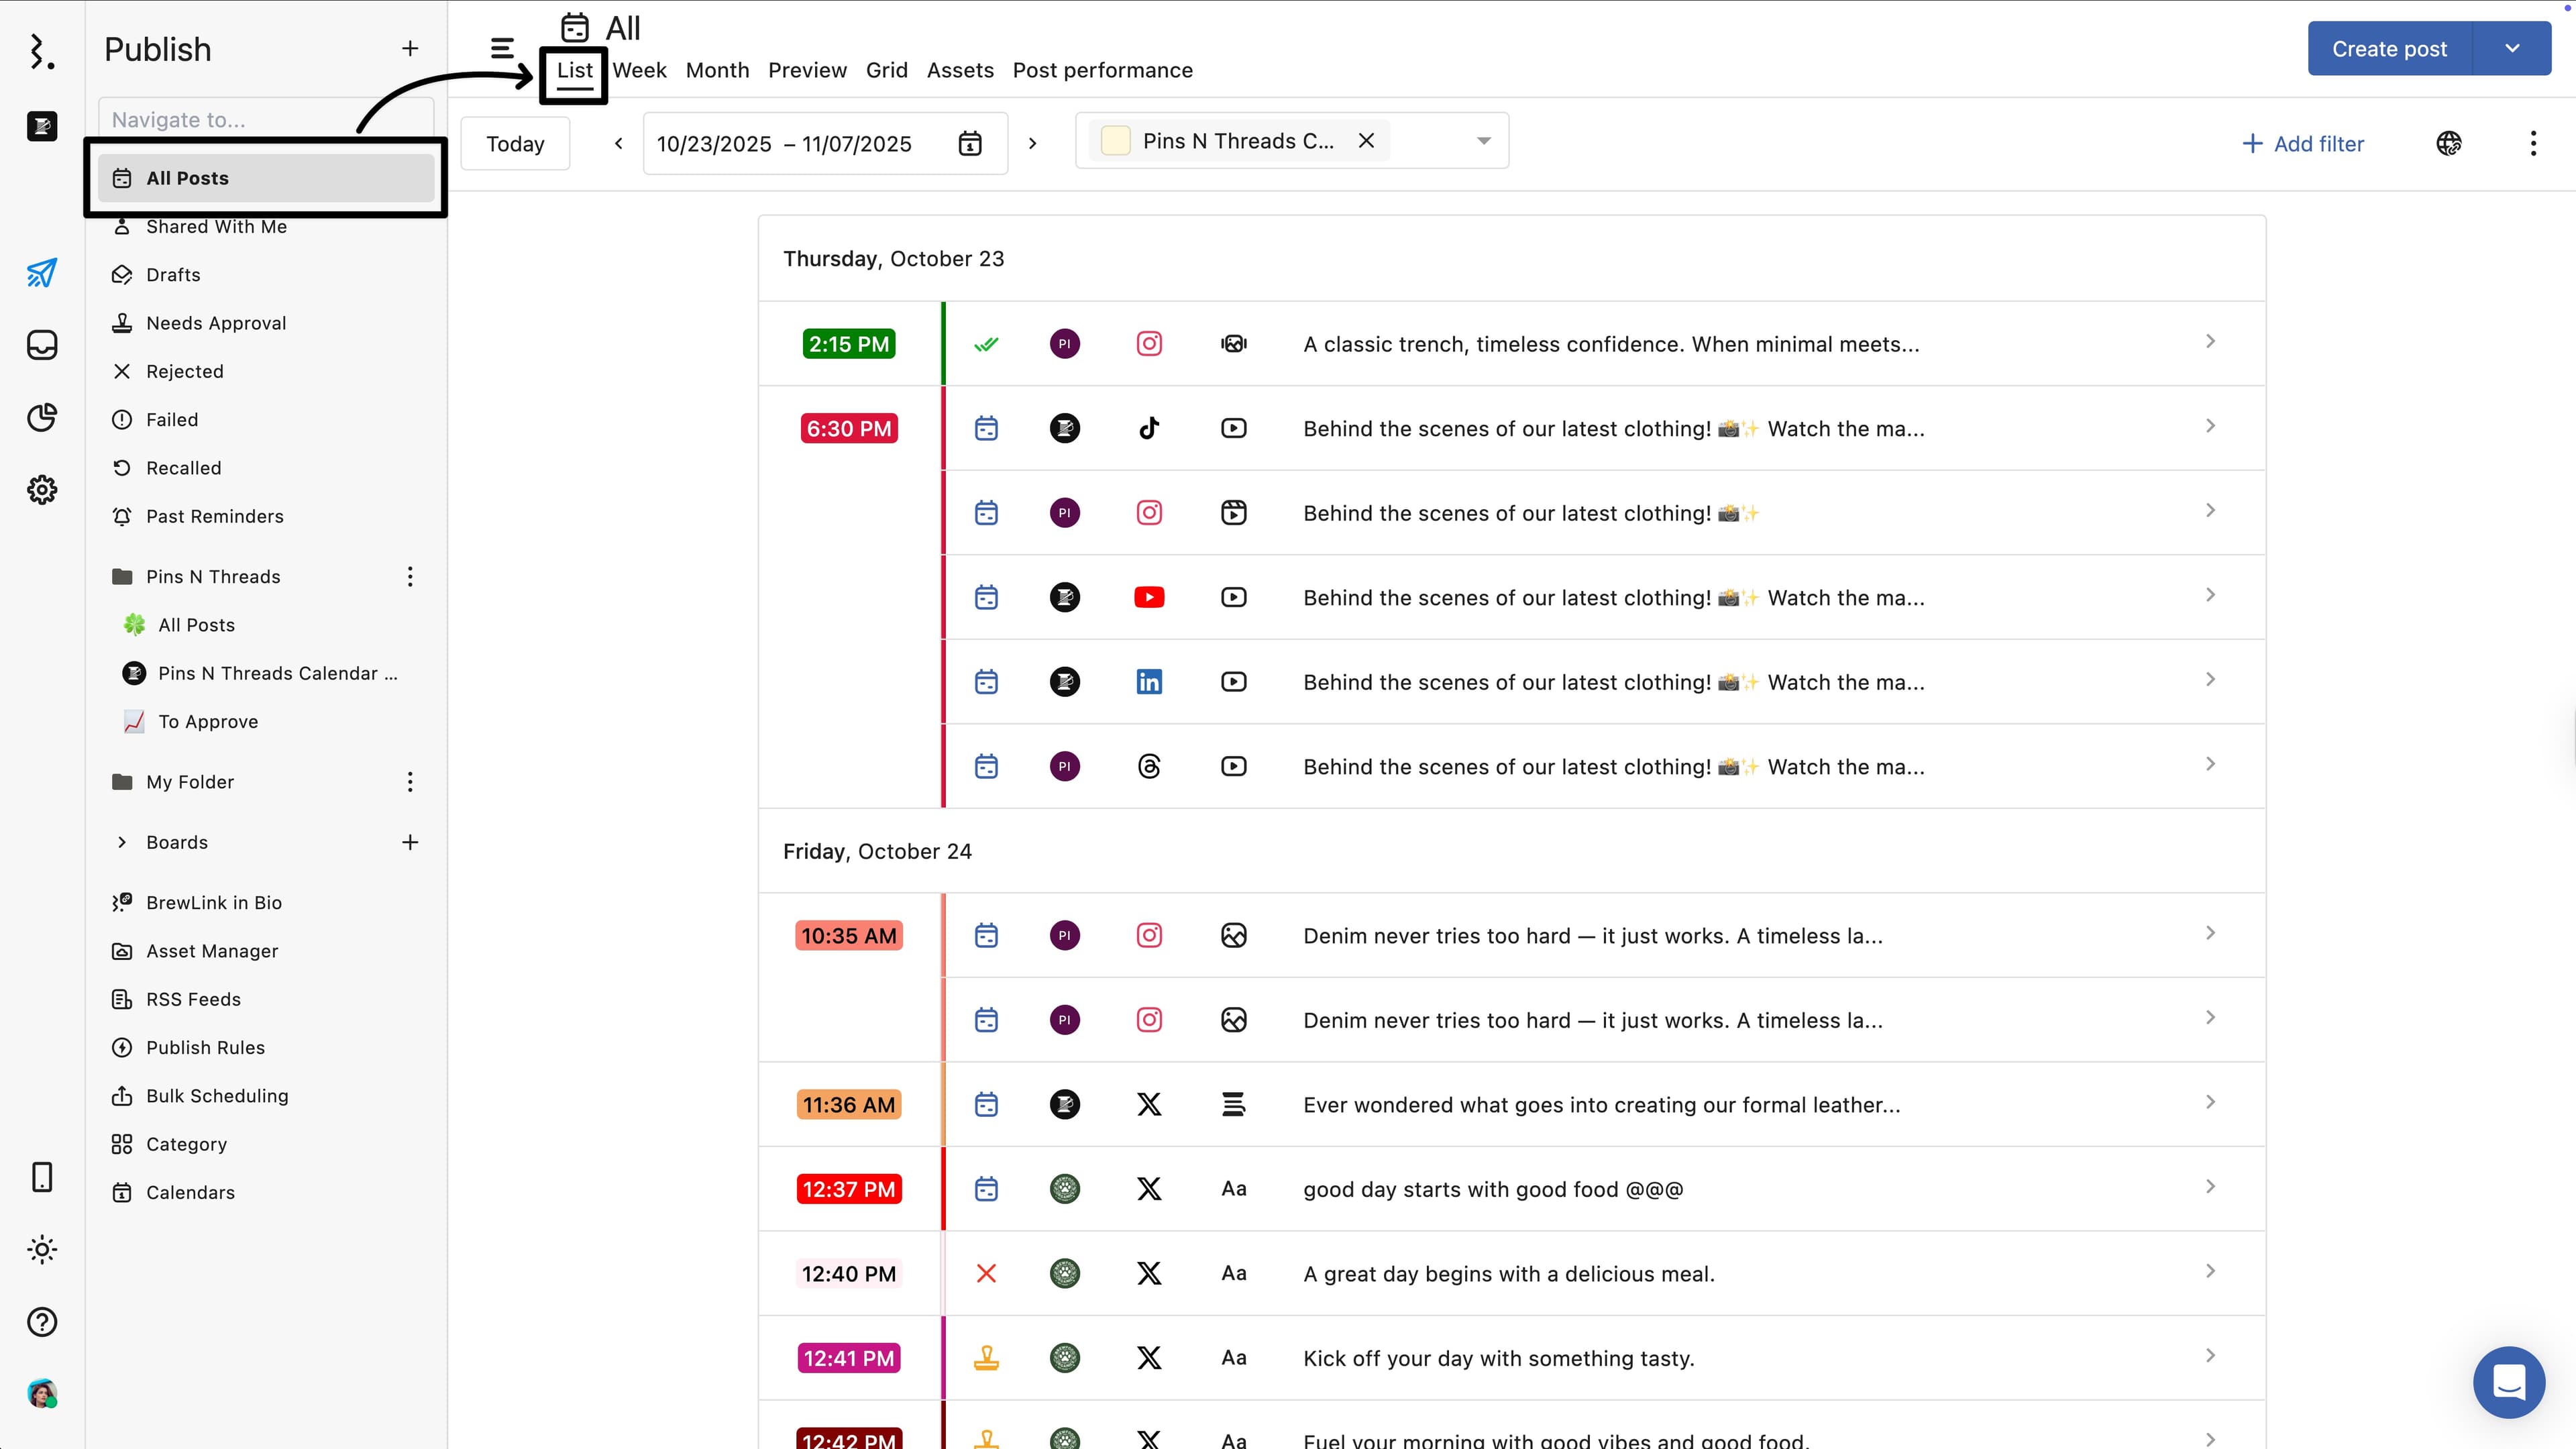2576x1449 pixels.
Task: Click the mobile phone icon in rail
Action: coord(42,1177)
